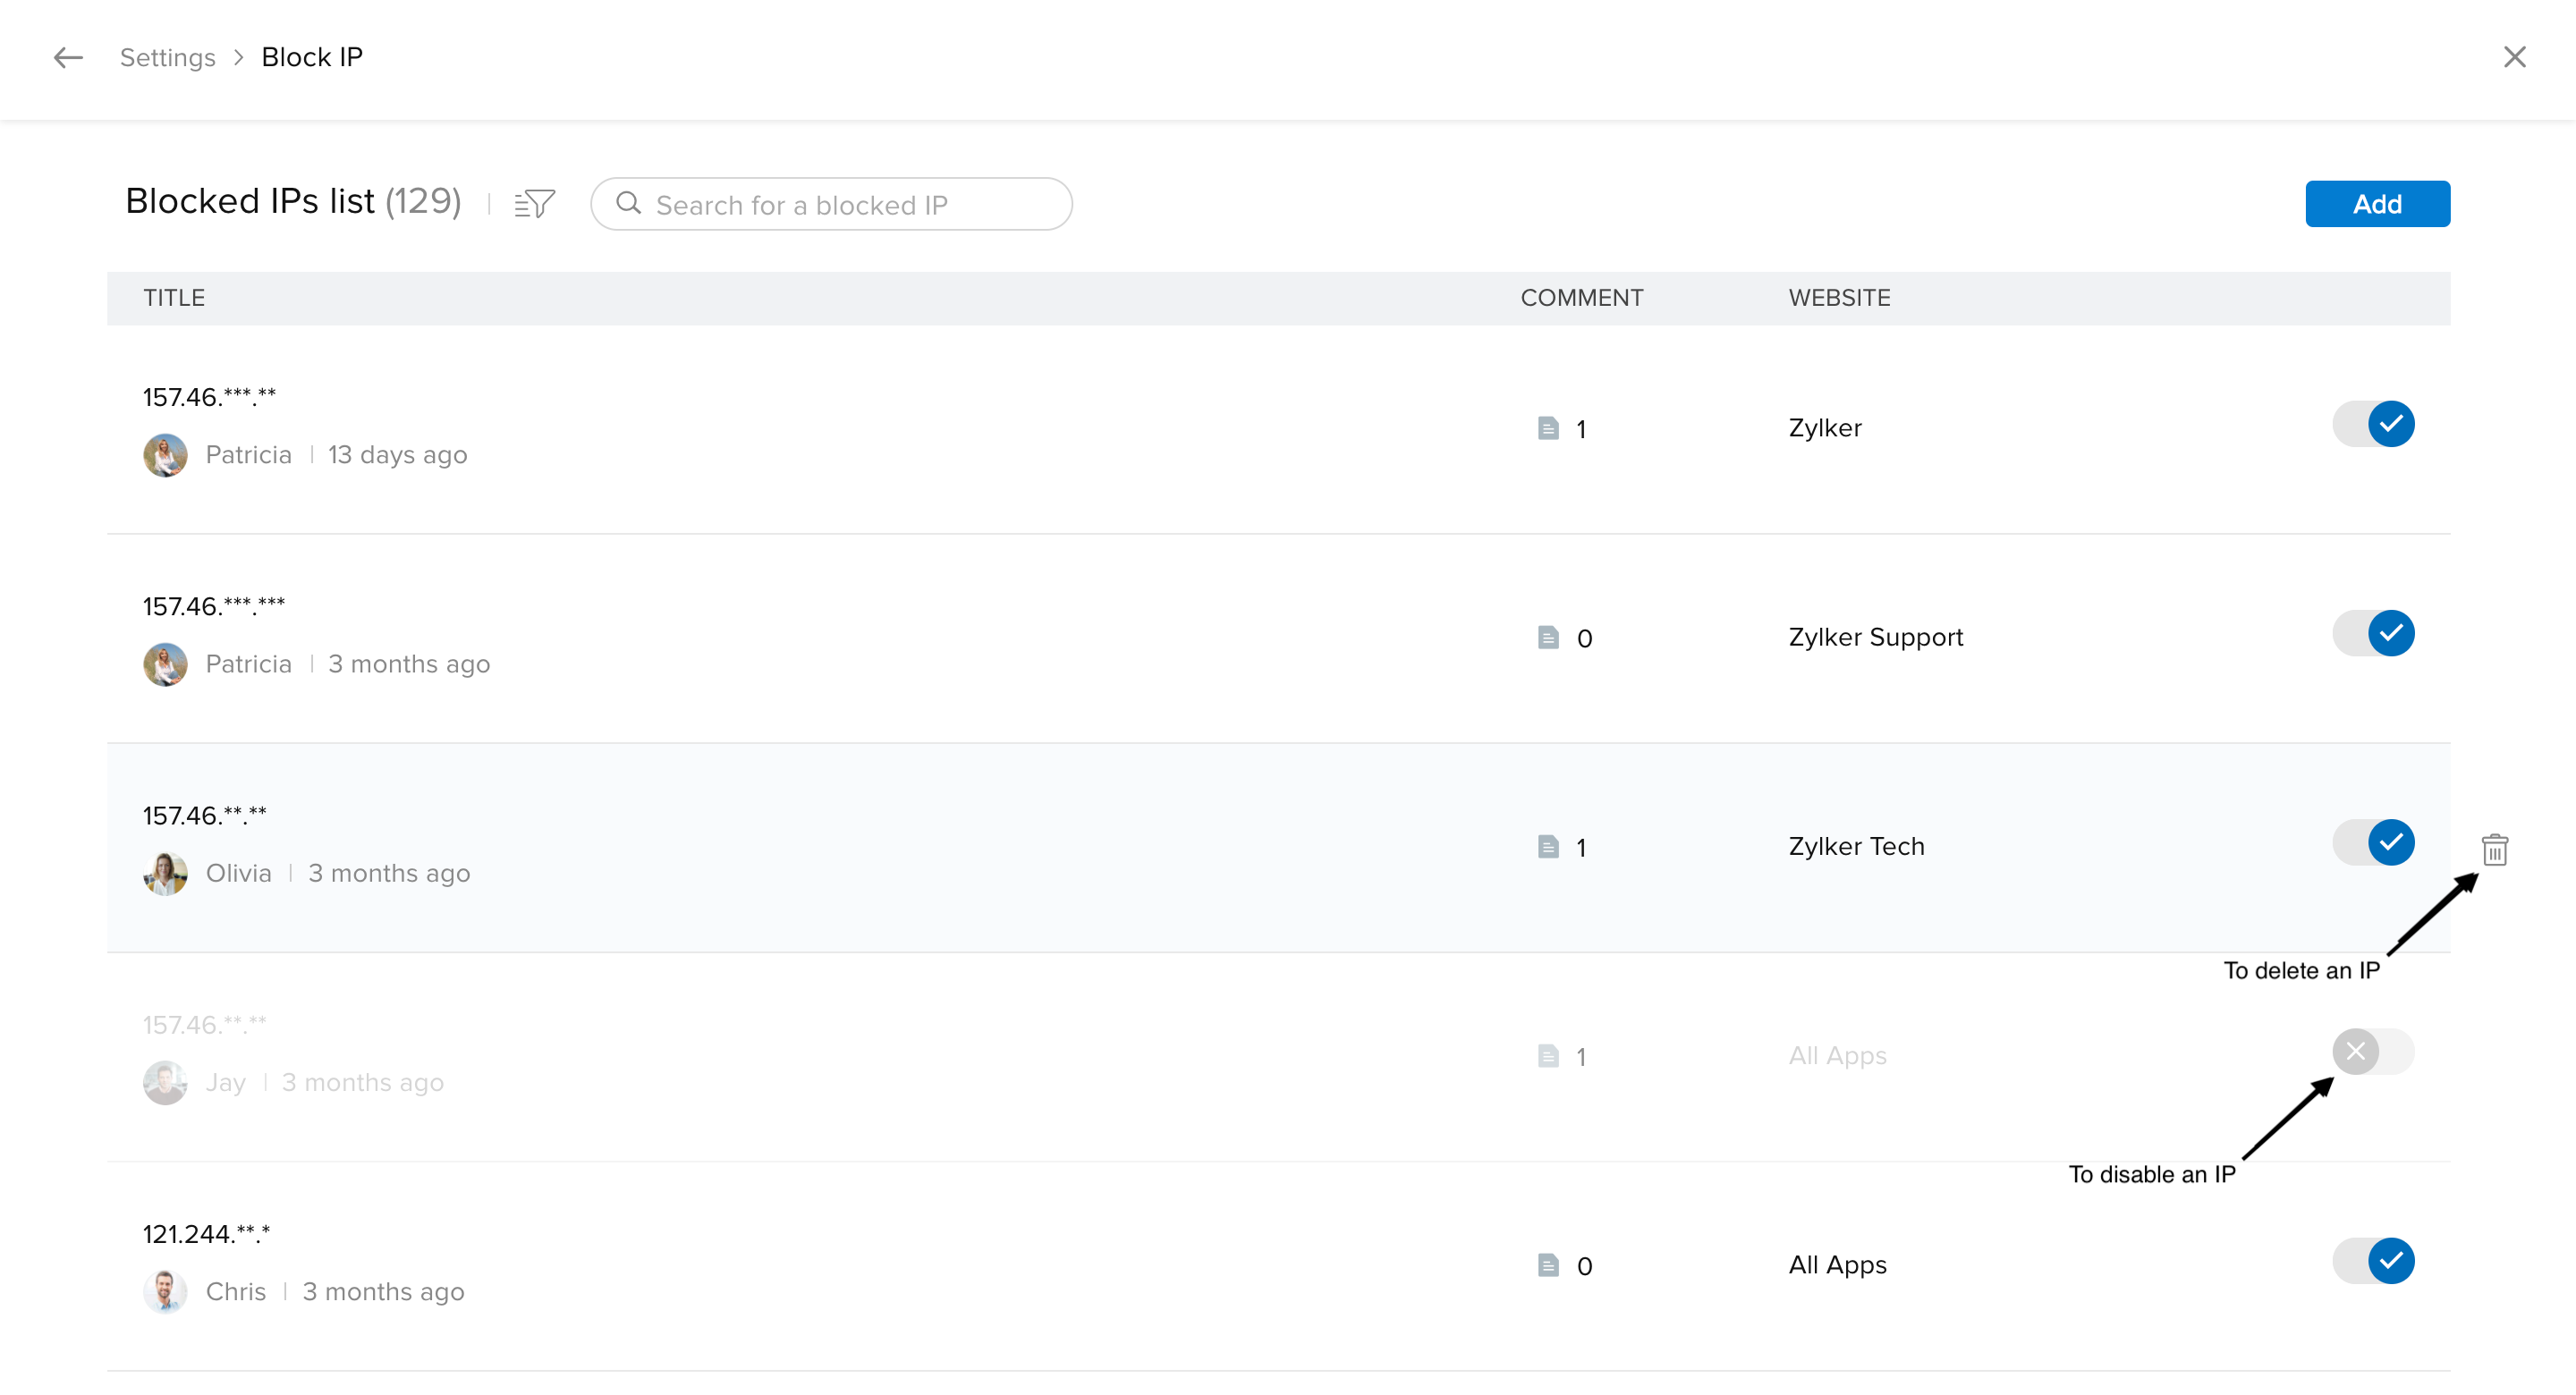Viewport: 2576px width, 1395px height.
Task: Select IP 157.46.***.*** title
Action: [x=214, y=606]
